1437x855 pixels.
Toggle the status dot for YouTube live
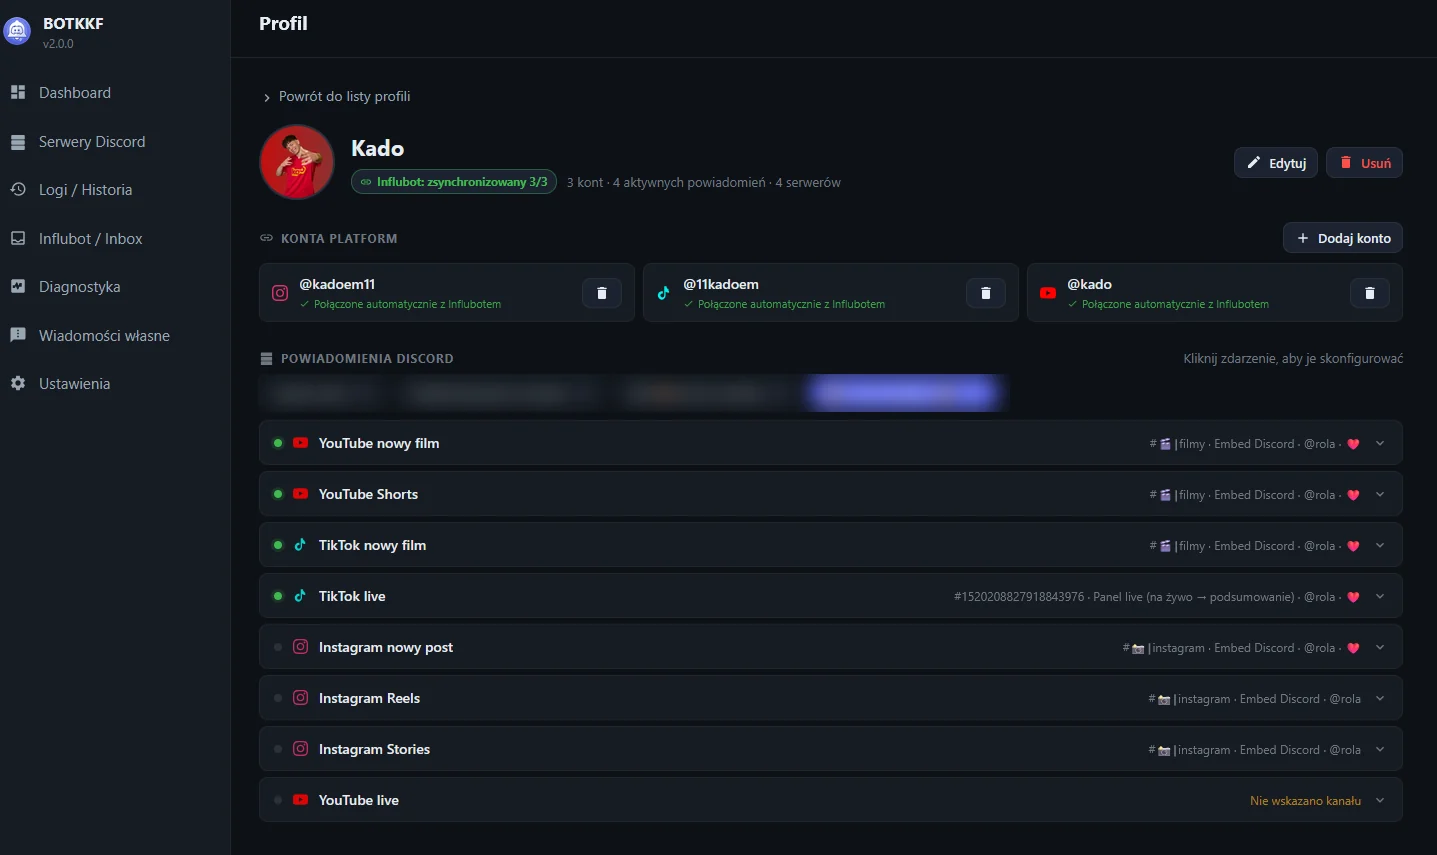(278, 800)
